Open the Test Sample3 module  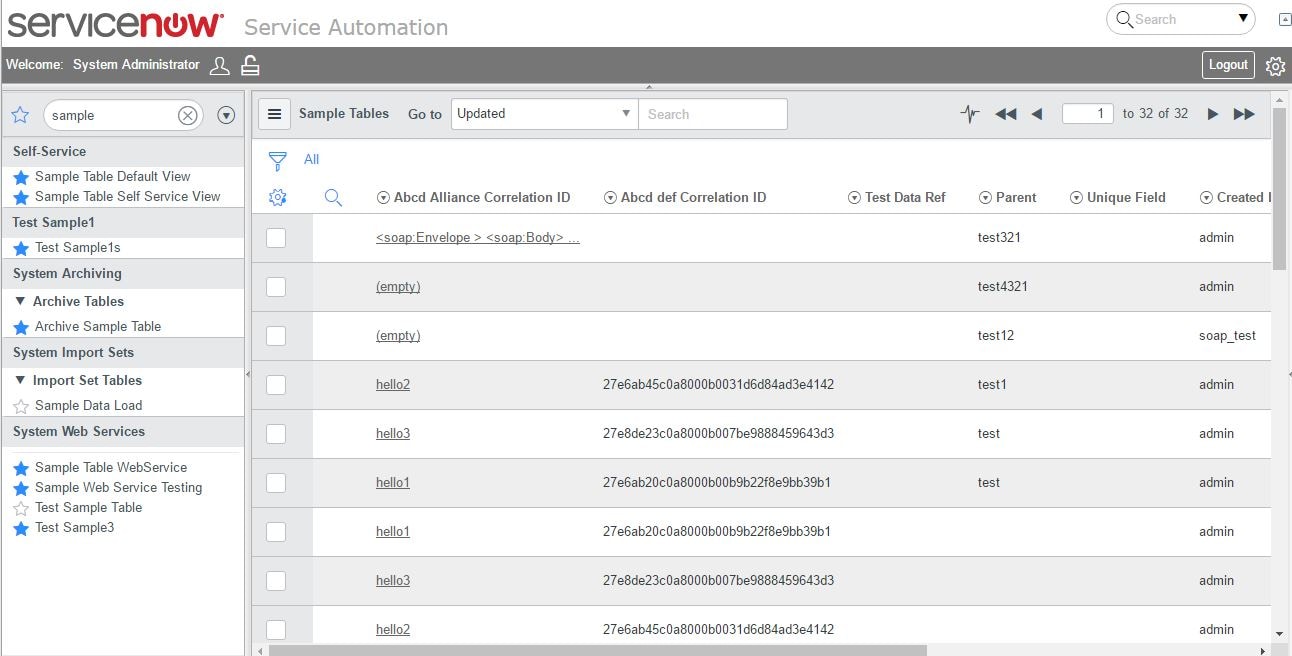(75, 528)
